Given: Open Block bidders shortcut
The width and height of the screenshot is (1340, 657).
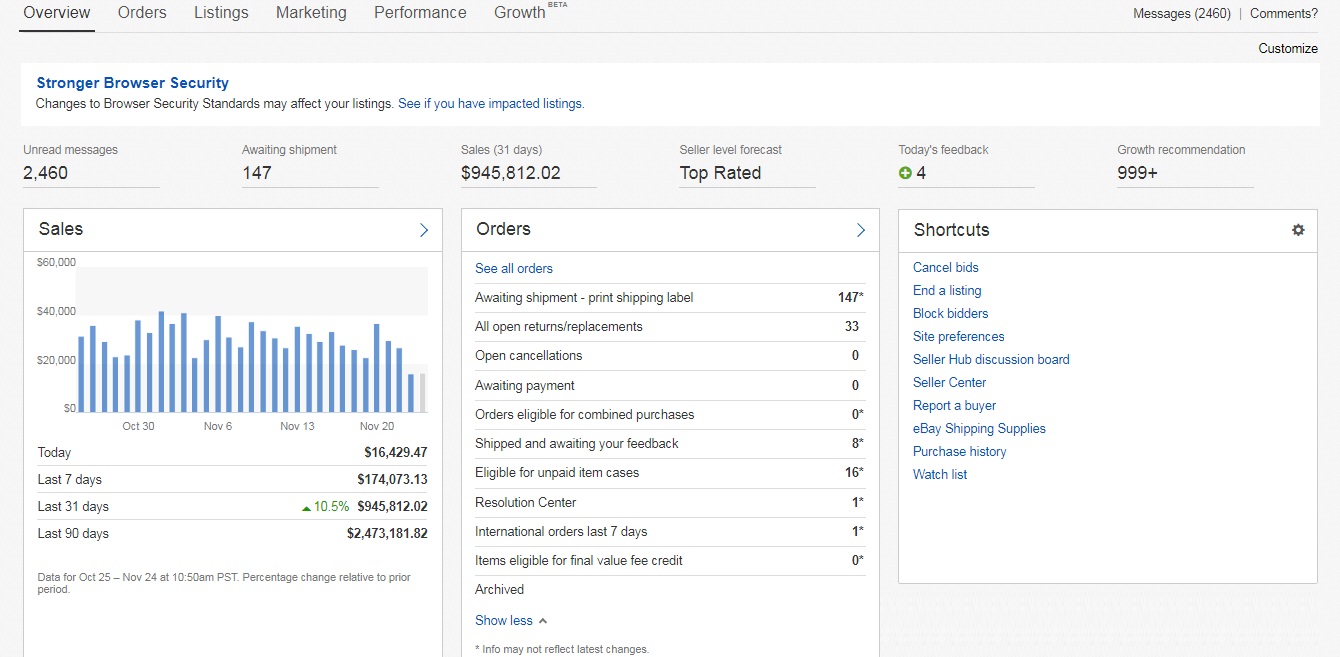Looking at the screenshot, I should pyautogui.click(x=950, y=313).
